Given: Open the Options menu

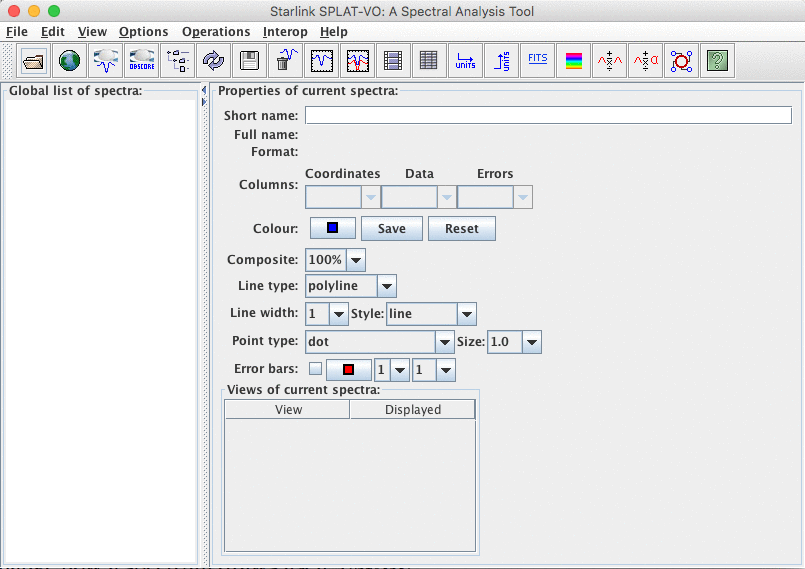Looking at the screenshot, I should tap(144, 32).
